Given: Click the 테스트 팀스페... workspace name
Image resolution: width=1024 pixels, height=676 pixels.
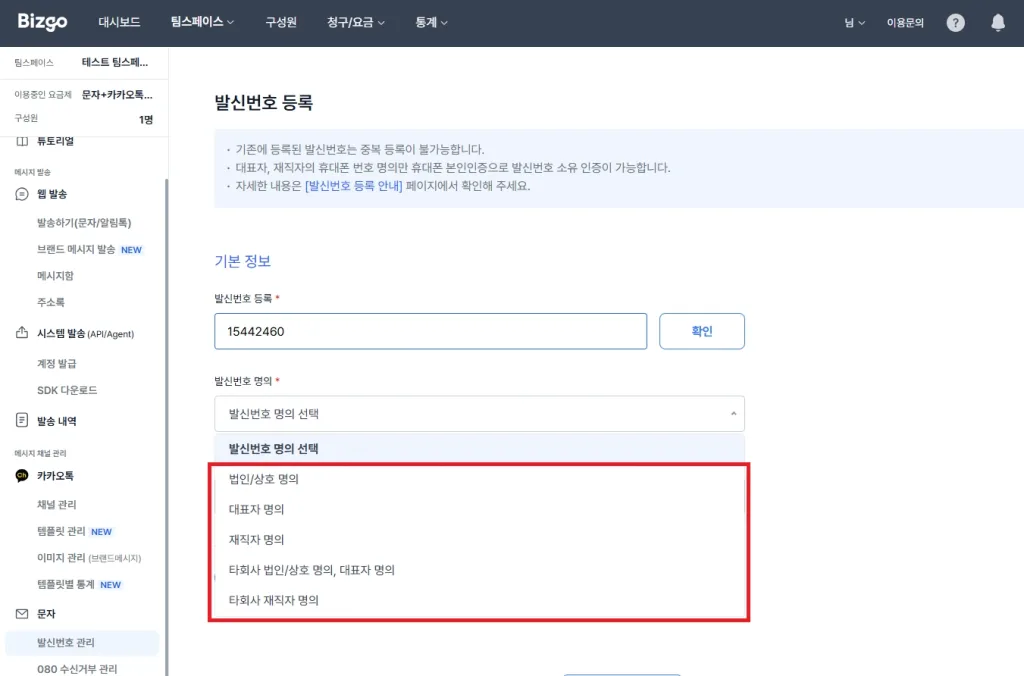Looking at the screenshot, I should pos(115,62).
